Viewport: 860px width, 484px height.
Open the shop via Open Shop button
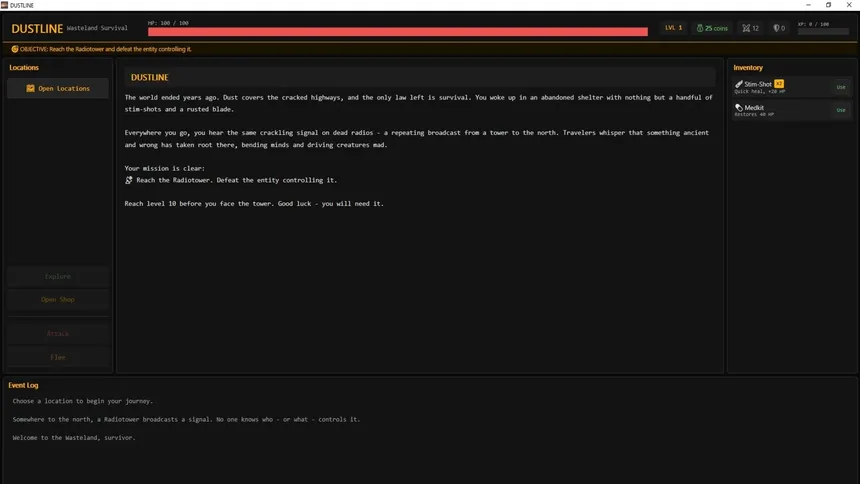click(x=58, y=300)
